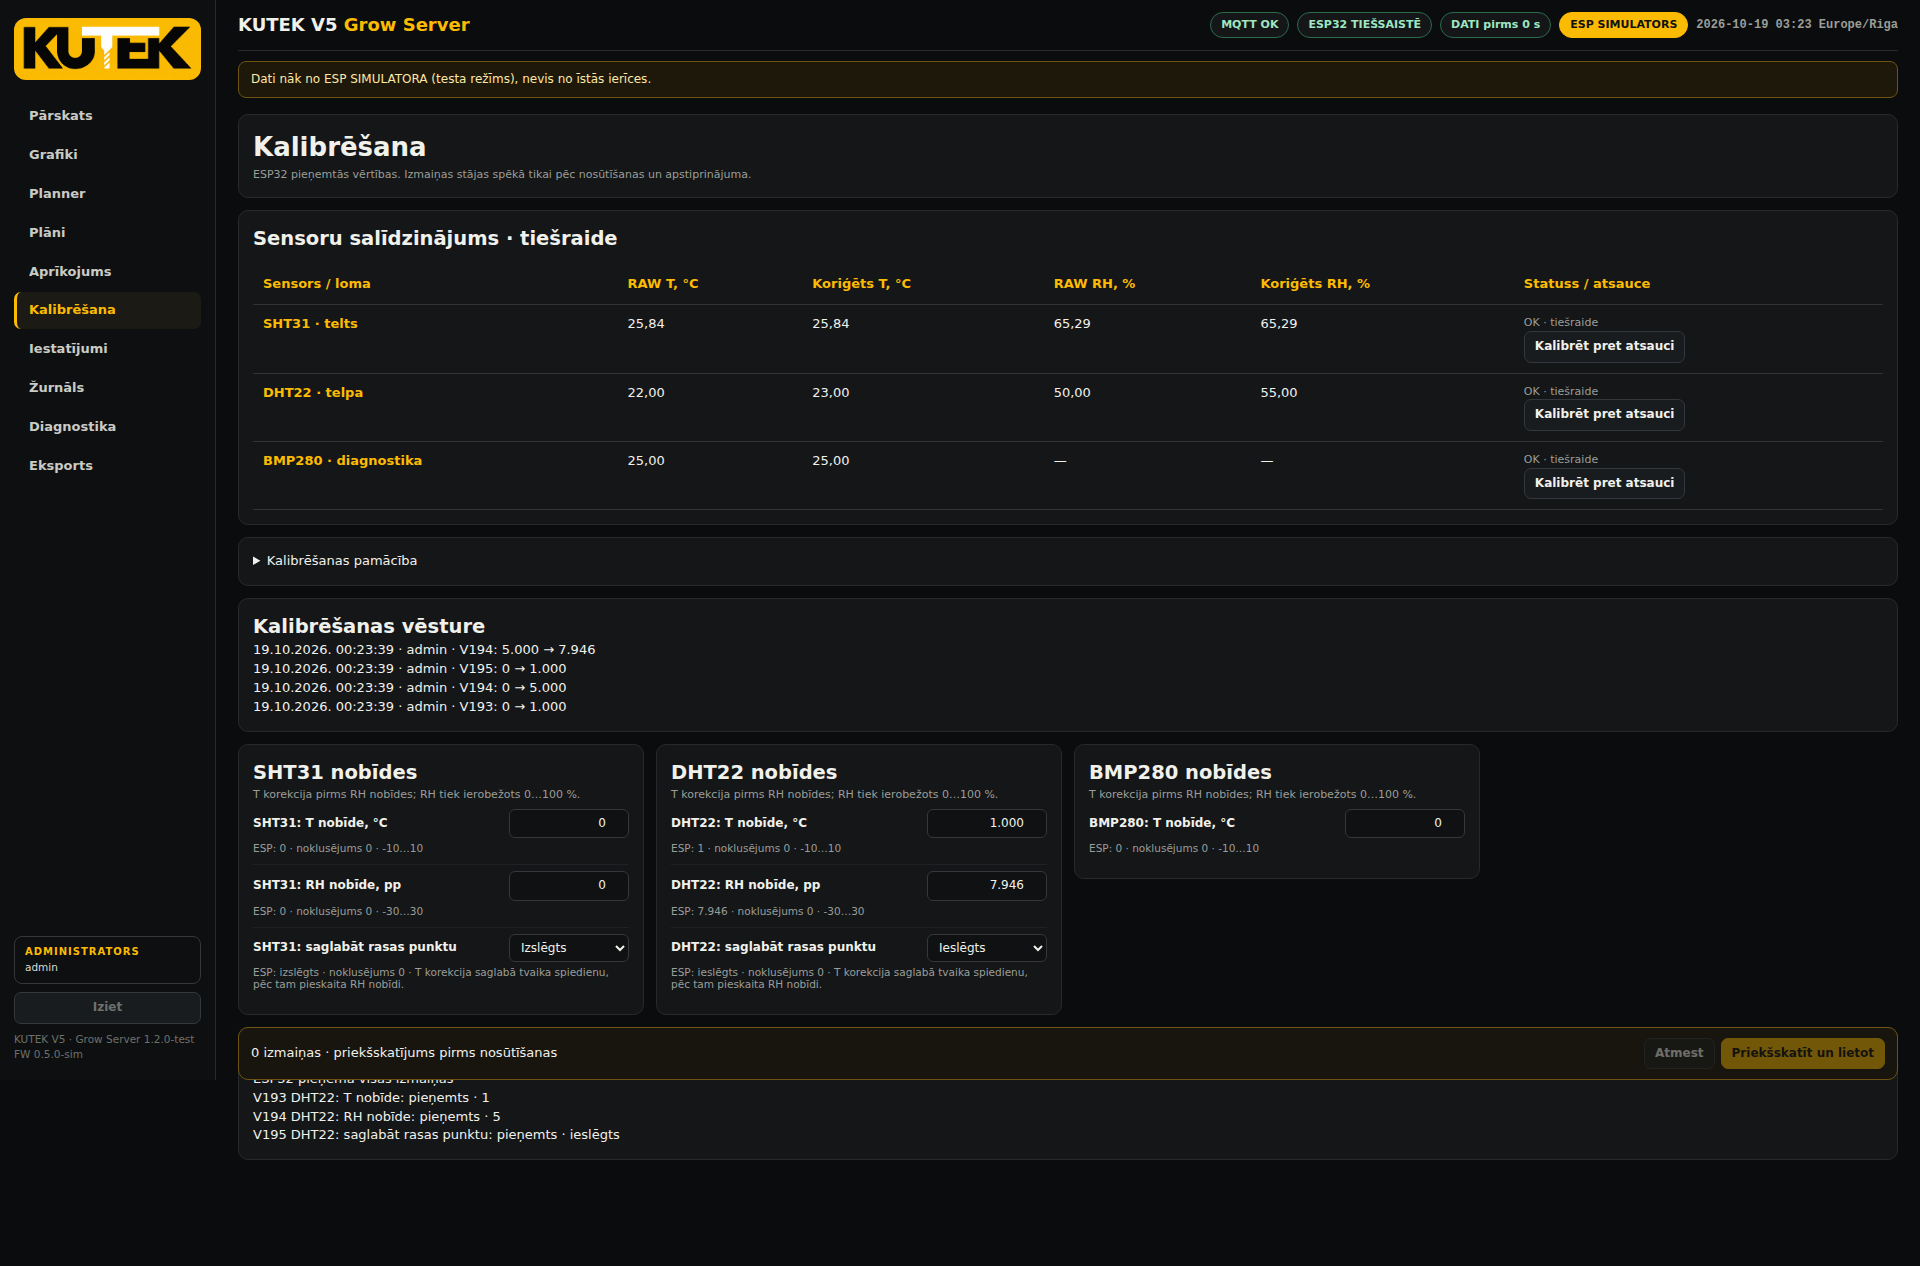Click the BMP280 · diagnostika sensor name

point(342,461)
